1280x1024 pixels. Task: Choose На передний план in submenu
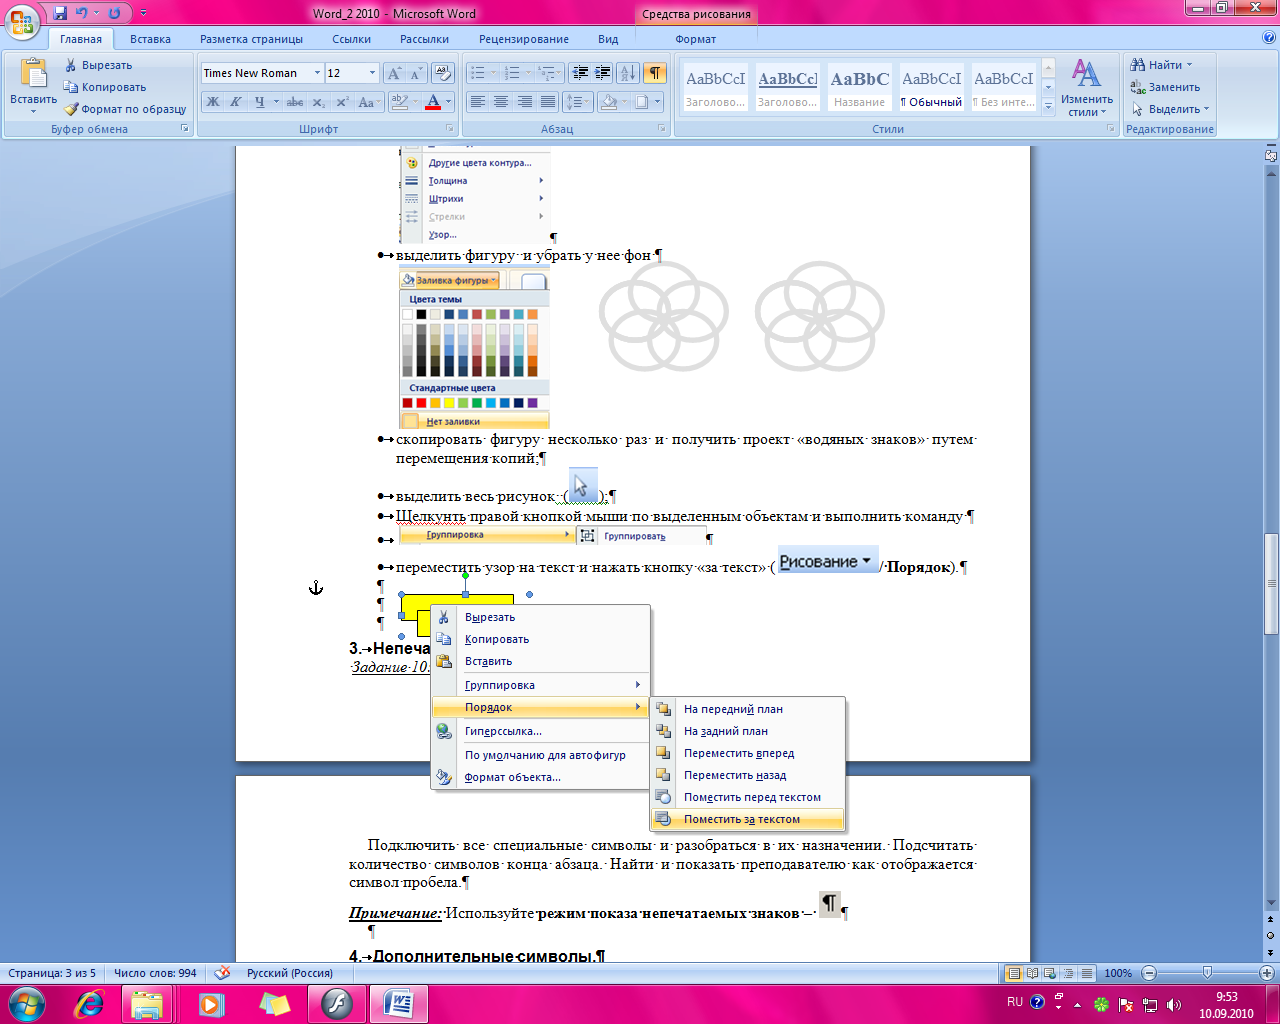pos(748,709)
